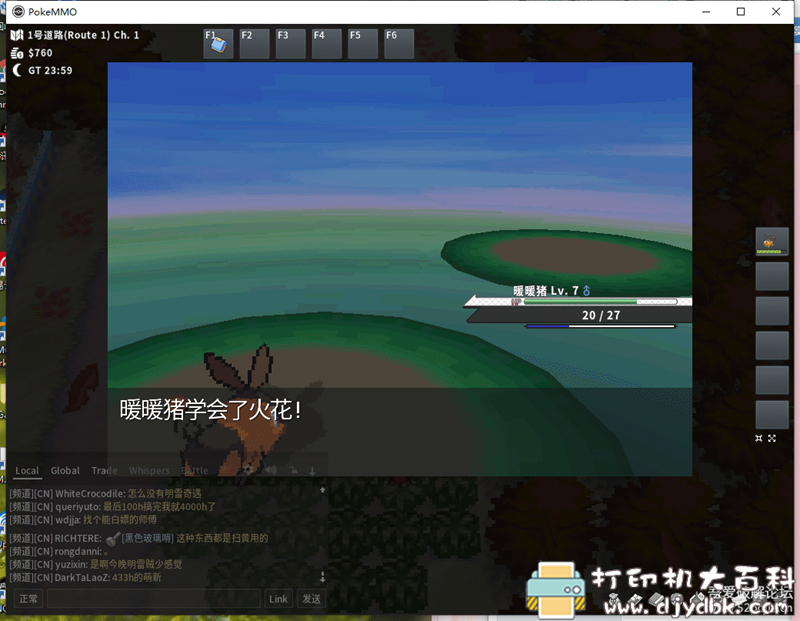Click the map icon beside Route 1 label
Viewport: 800px width, 621px height.
click(17, 35)
